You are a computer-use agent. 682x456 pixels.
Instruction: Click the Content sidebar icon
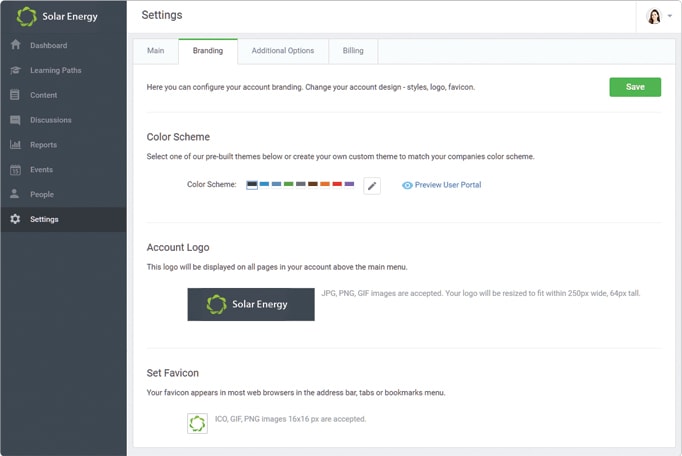coord(15,95)
